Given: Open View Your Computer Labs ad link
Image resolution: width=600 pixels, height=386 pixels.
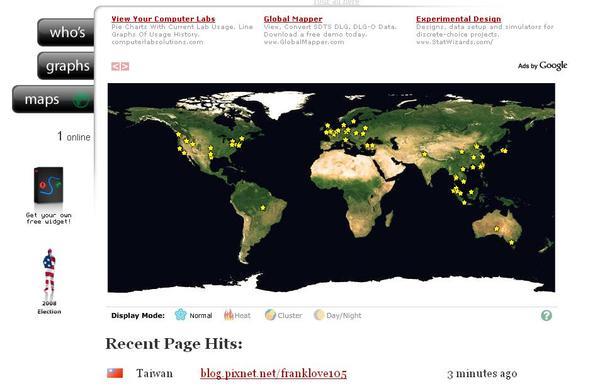Looking at the screenshot, I should coord(163,19).
